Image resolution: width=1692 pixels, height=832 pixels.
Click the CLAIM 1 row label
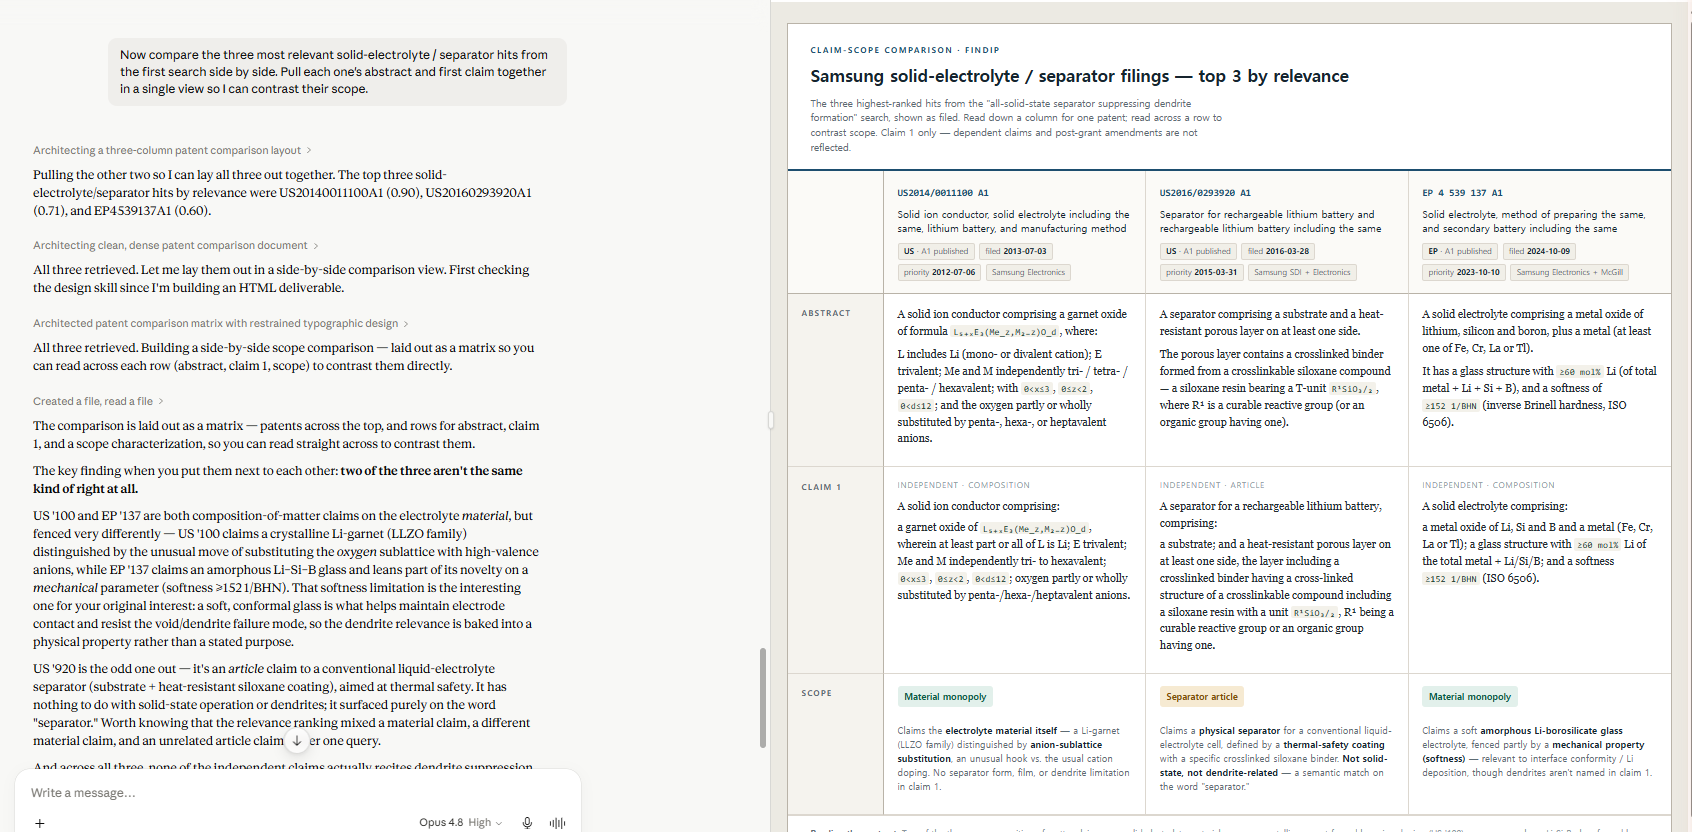(x=821, y=488)
